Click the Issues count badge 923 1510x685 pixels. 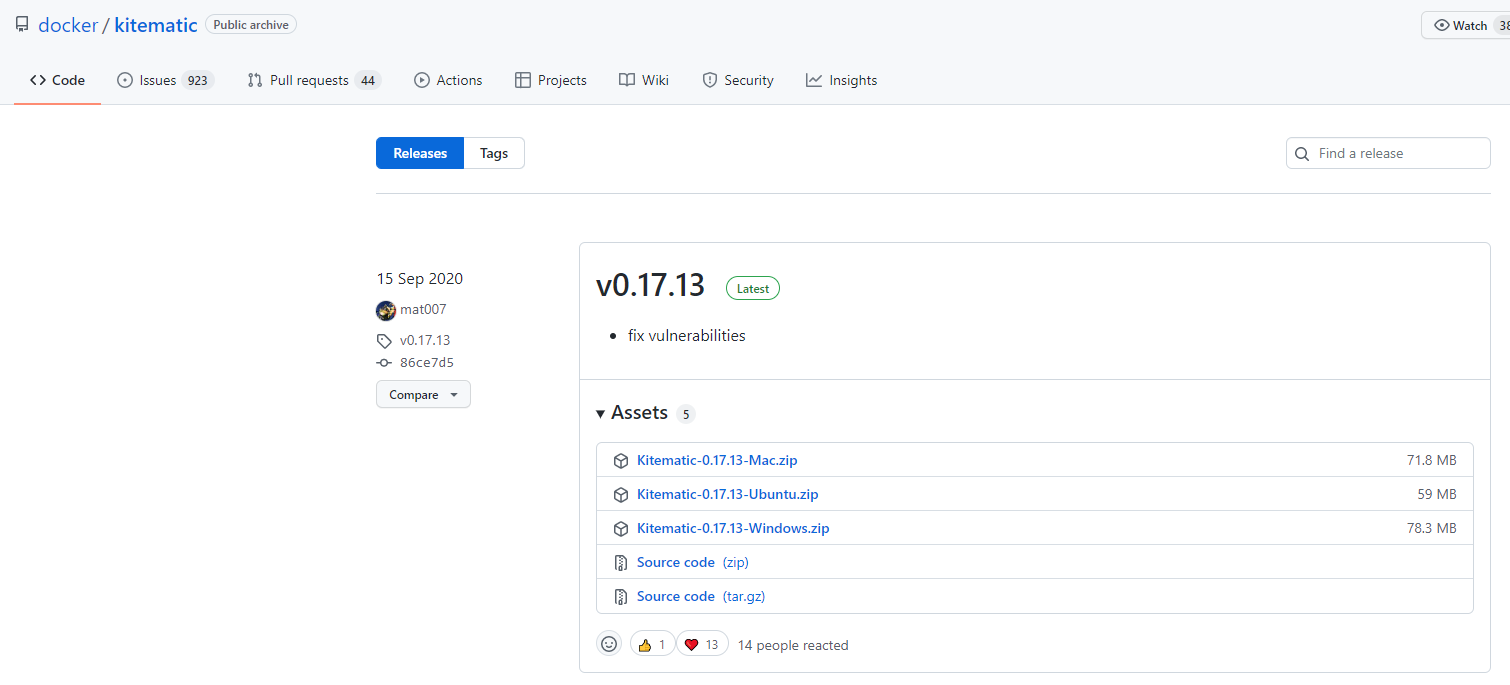[x=197, y=81]
